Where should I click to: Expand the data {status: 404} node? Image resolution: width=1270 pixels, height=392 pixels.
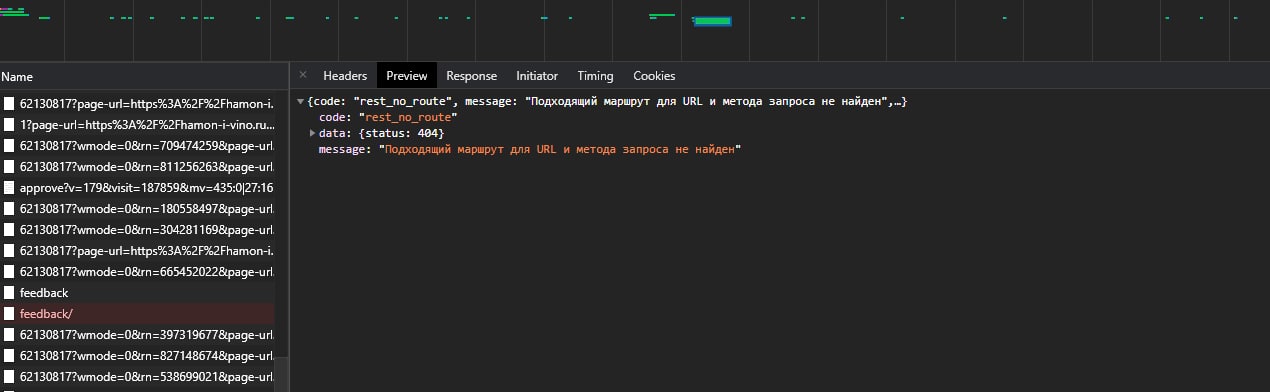pos(313,133)
